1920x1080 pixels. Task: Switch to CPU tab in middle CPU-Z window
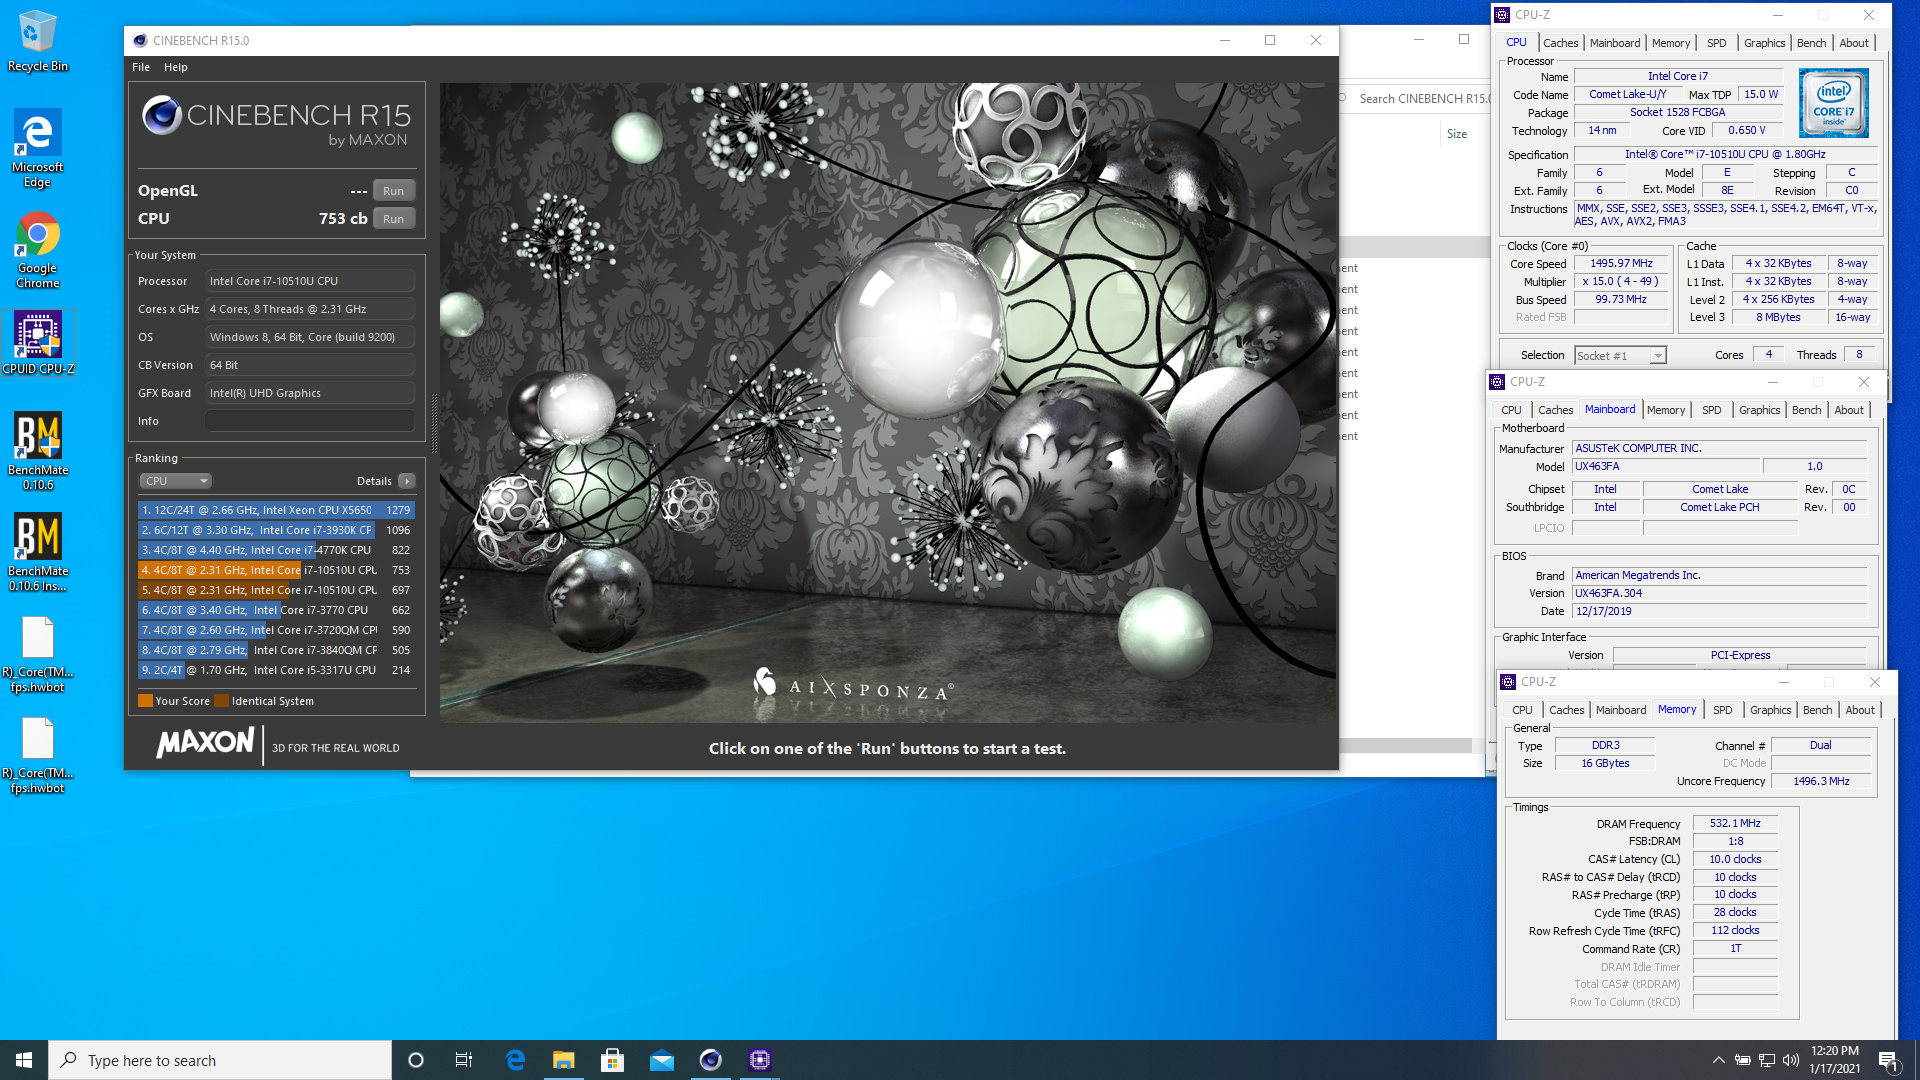1511,410
